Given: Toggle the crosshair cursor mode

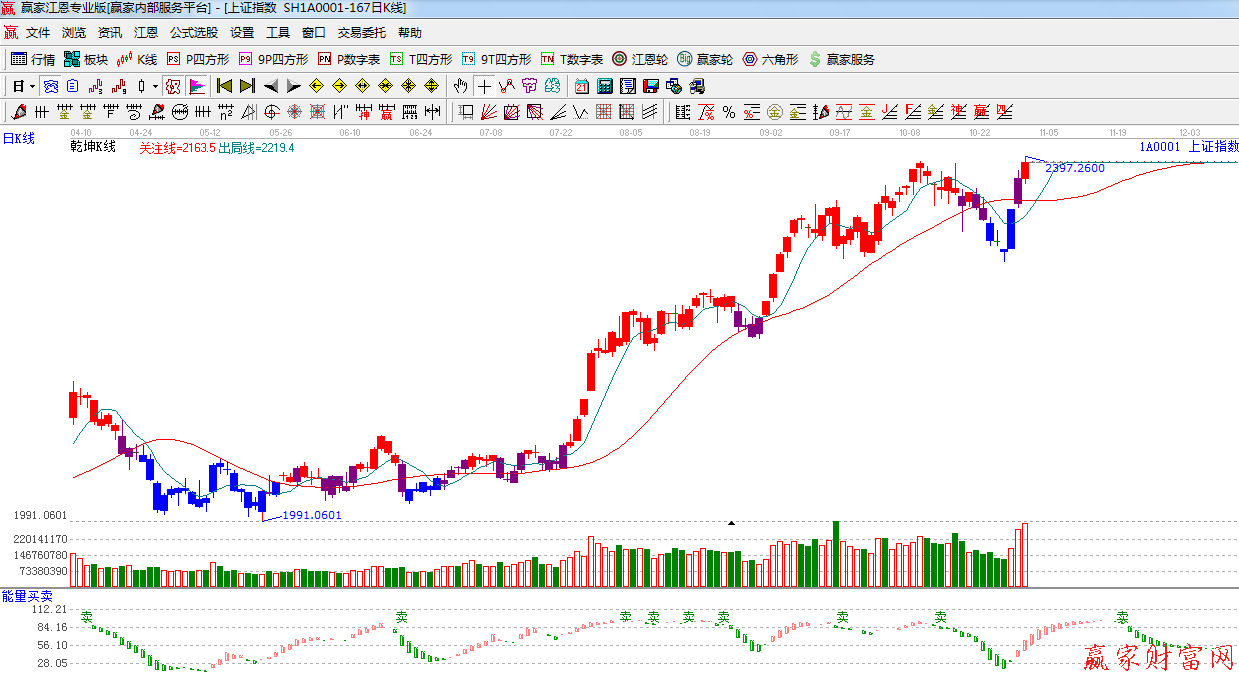Looking at the screenshot, I should [484, 86].
